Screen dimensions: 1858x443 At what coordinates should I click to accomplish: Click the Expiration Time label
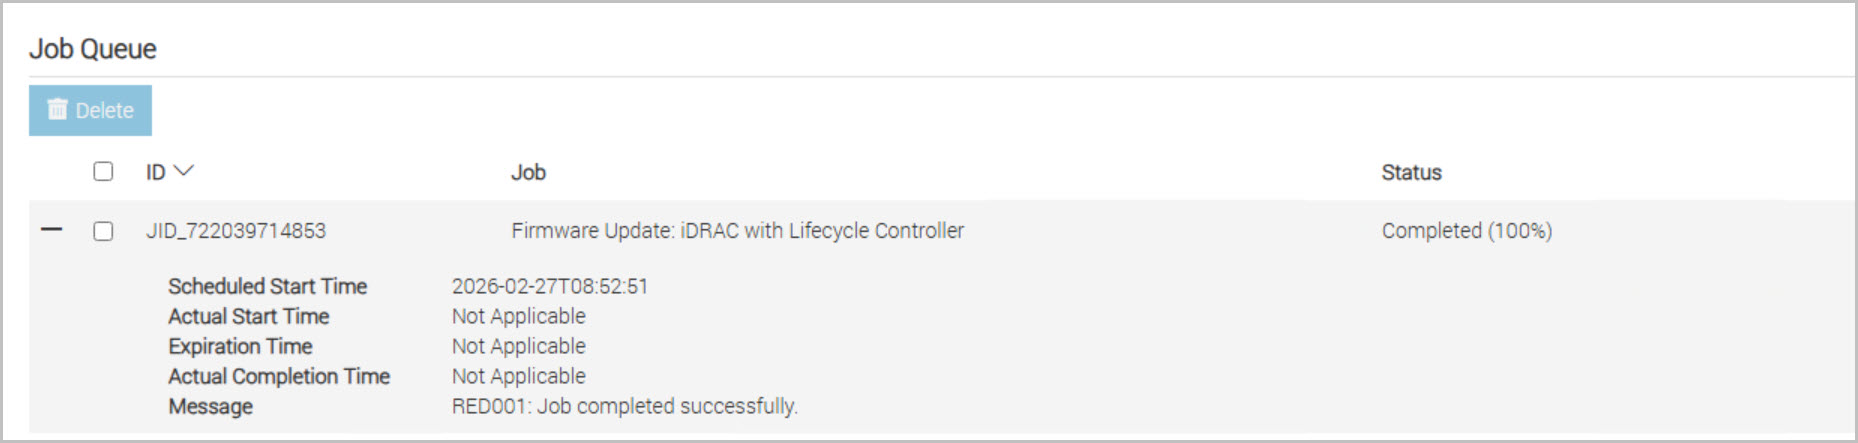click(240, 346)
